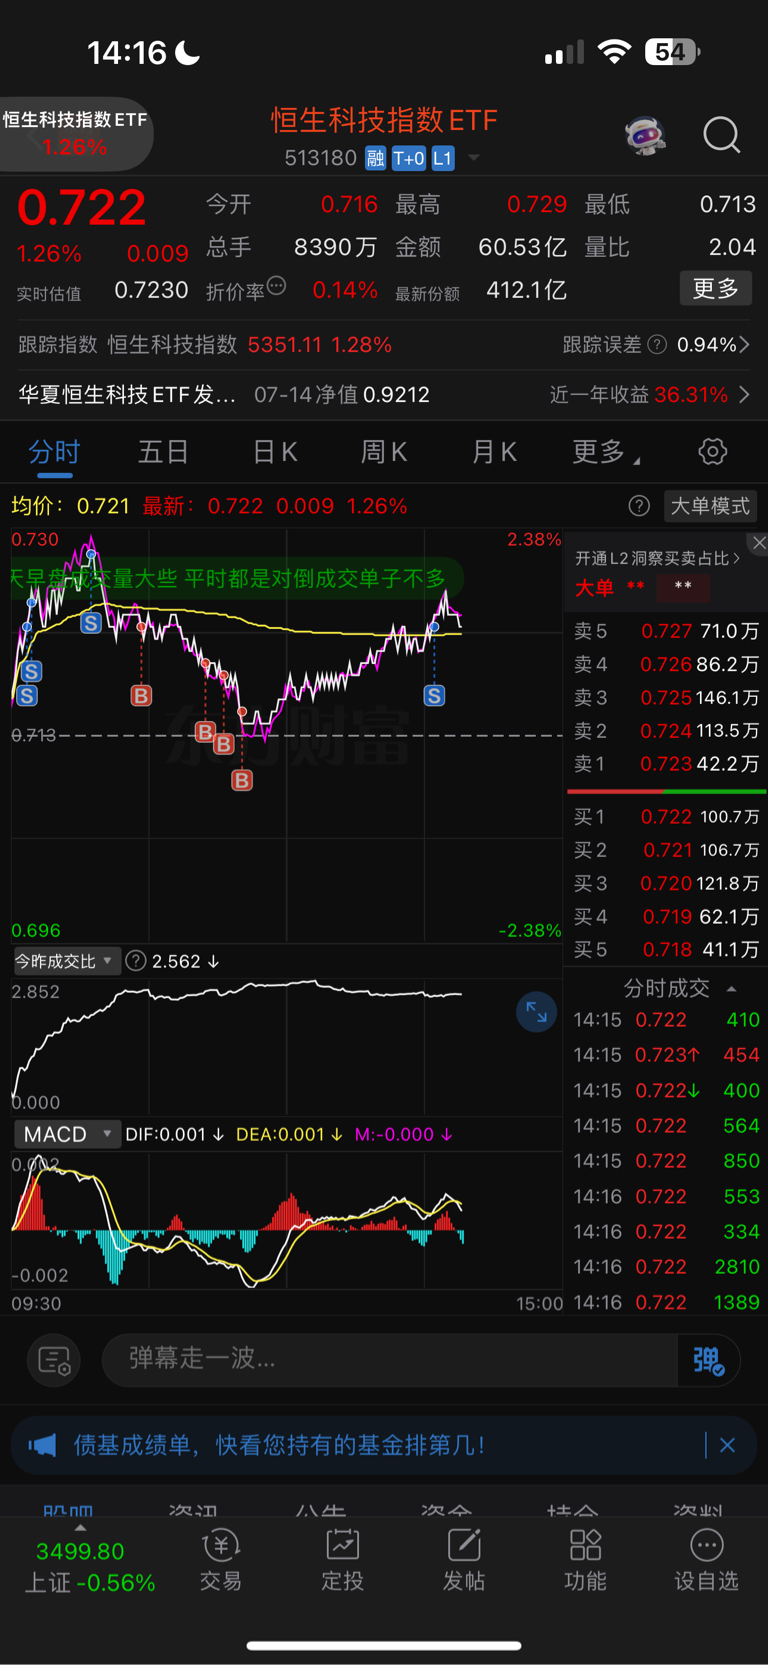Switch to the 日K tab
Screen dimensions: 768x1665
click(x=275, y=452)
